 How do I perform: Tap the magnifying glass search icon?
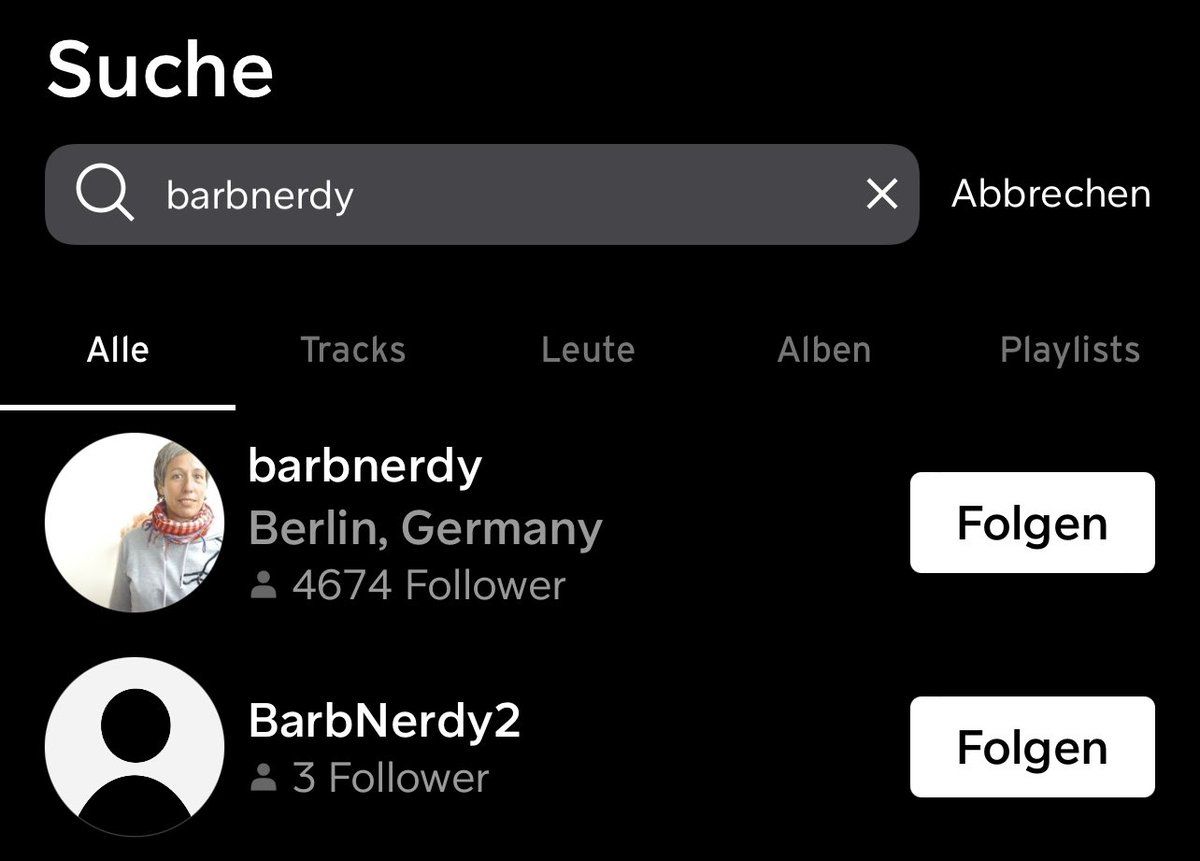pos(104,194)
